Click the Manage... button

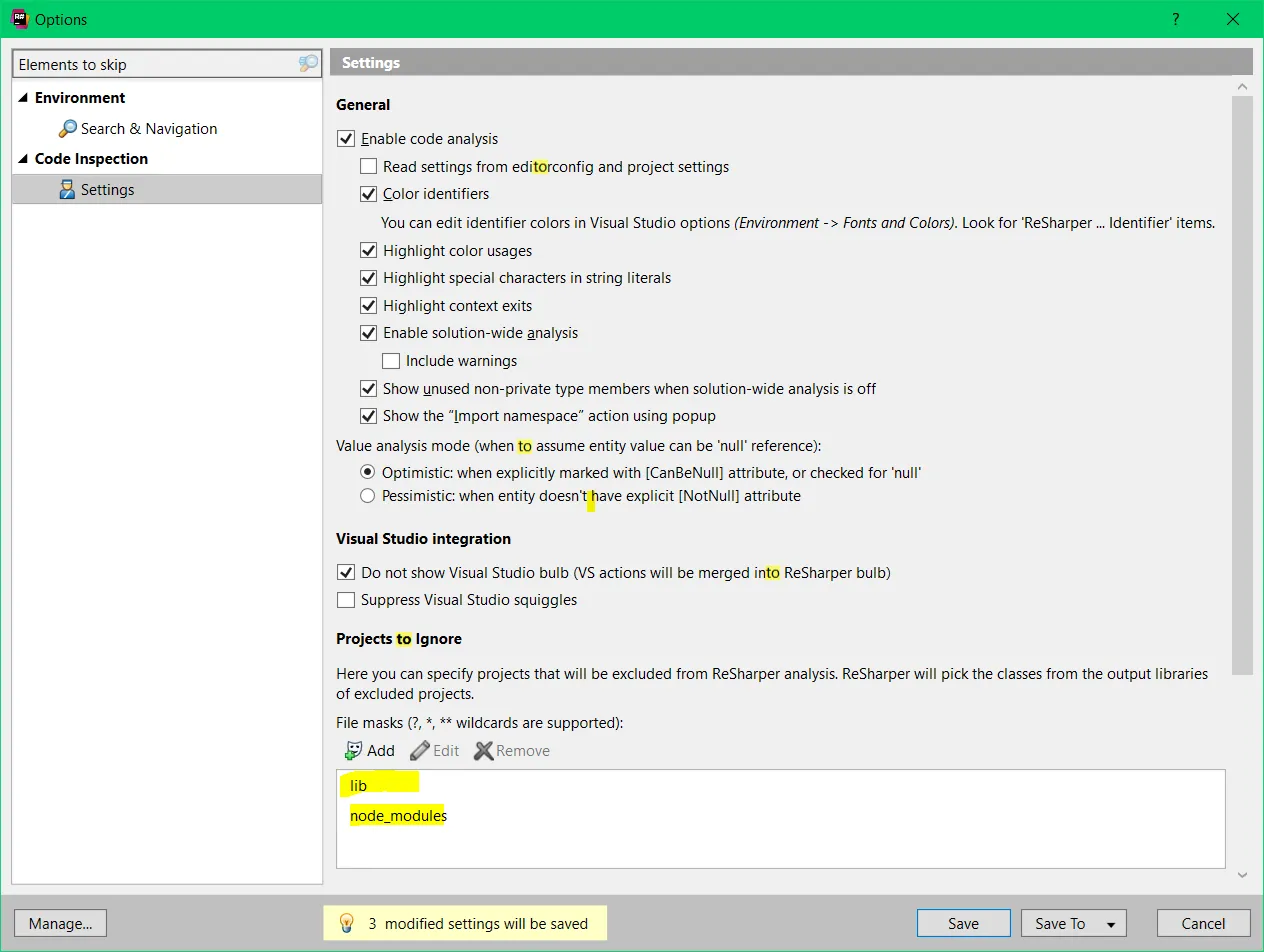click(60, 923)
